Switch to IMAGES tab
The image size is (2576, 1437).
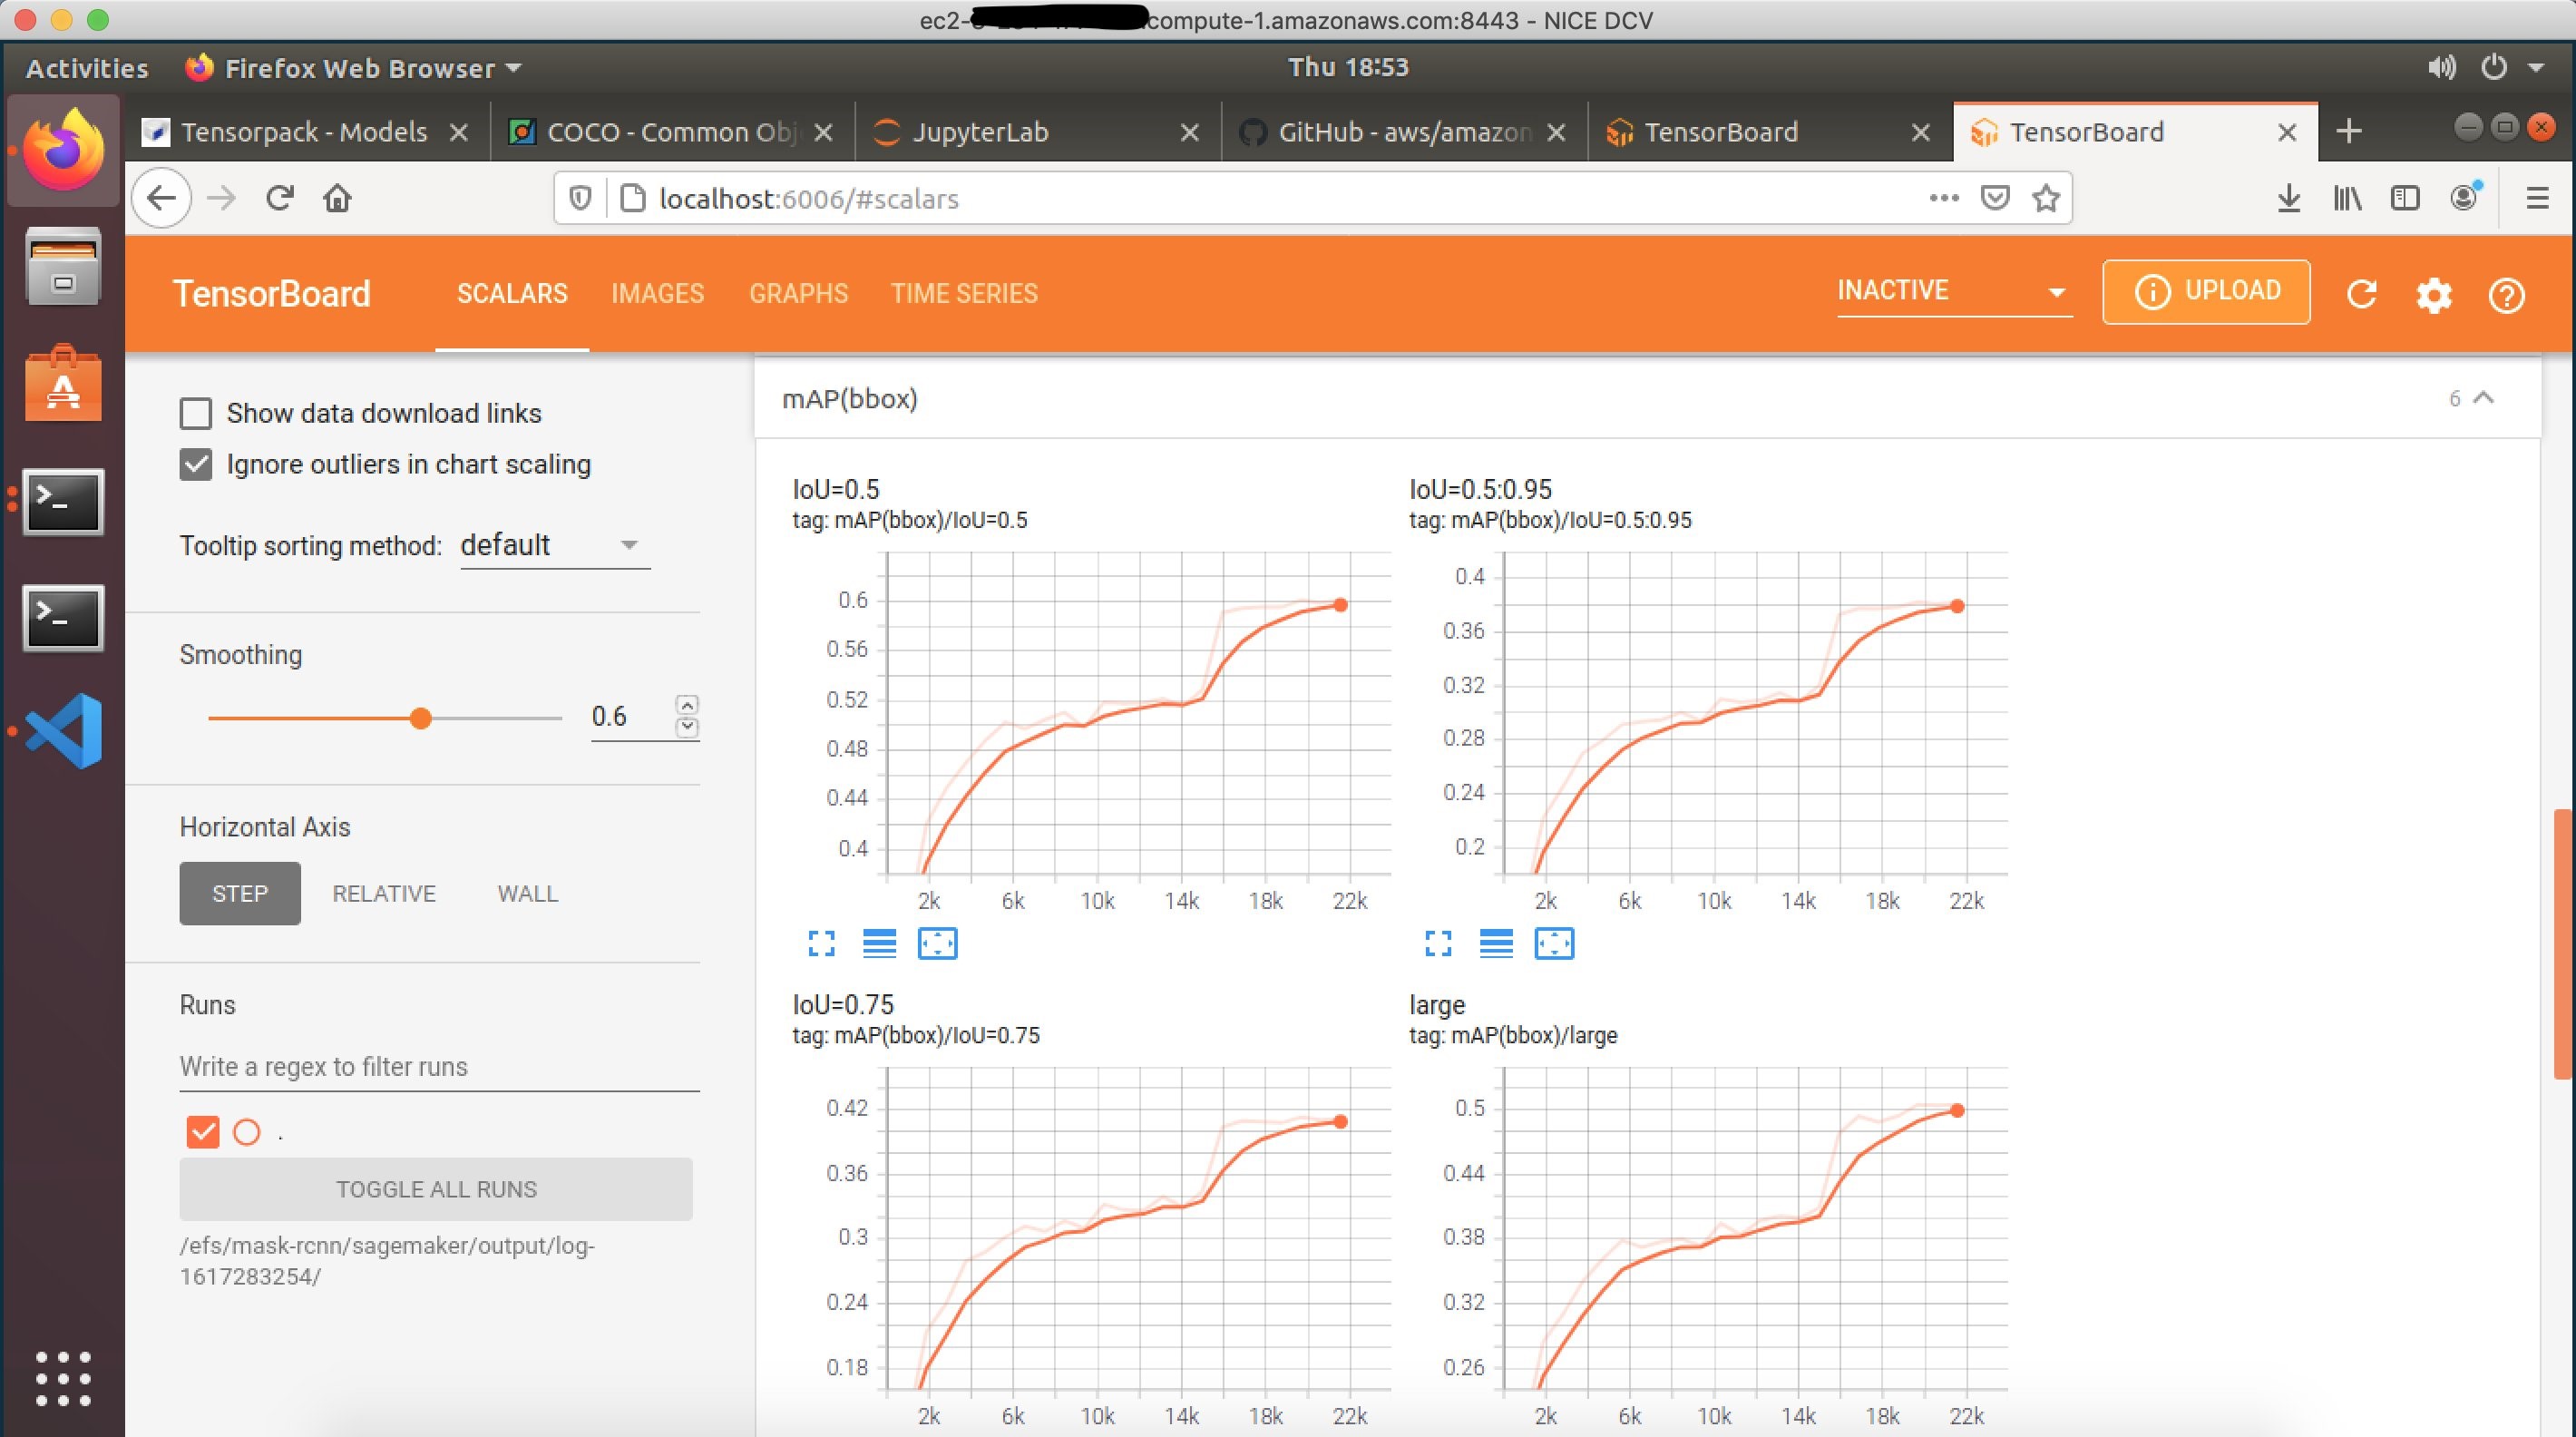(657, 293)
